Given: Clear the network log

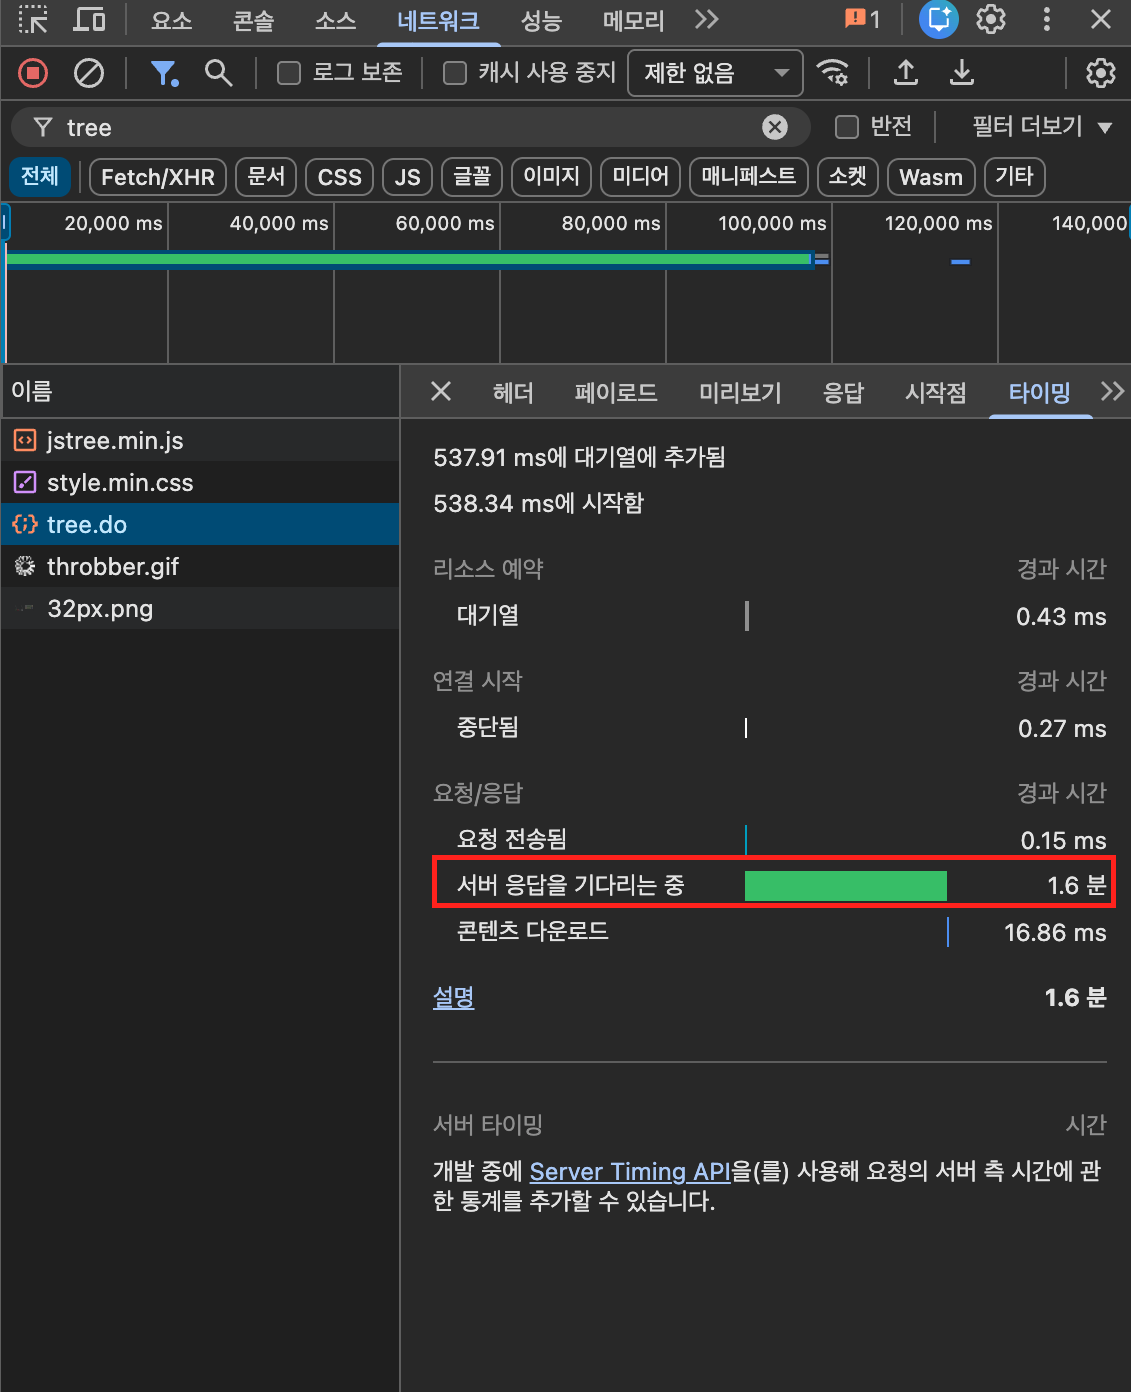Looking at the screenshot, I should coord(89,72).
